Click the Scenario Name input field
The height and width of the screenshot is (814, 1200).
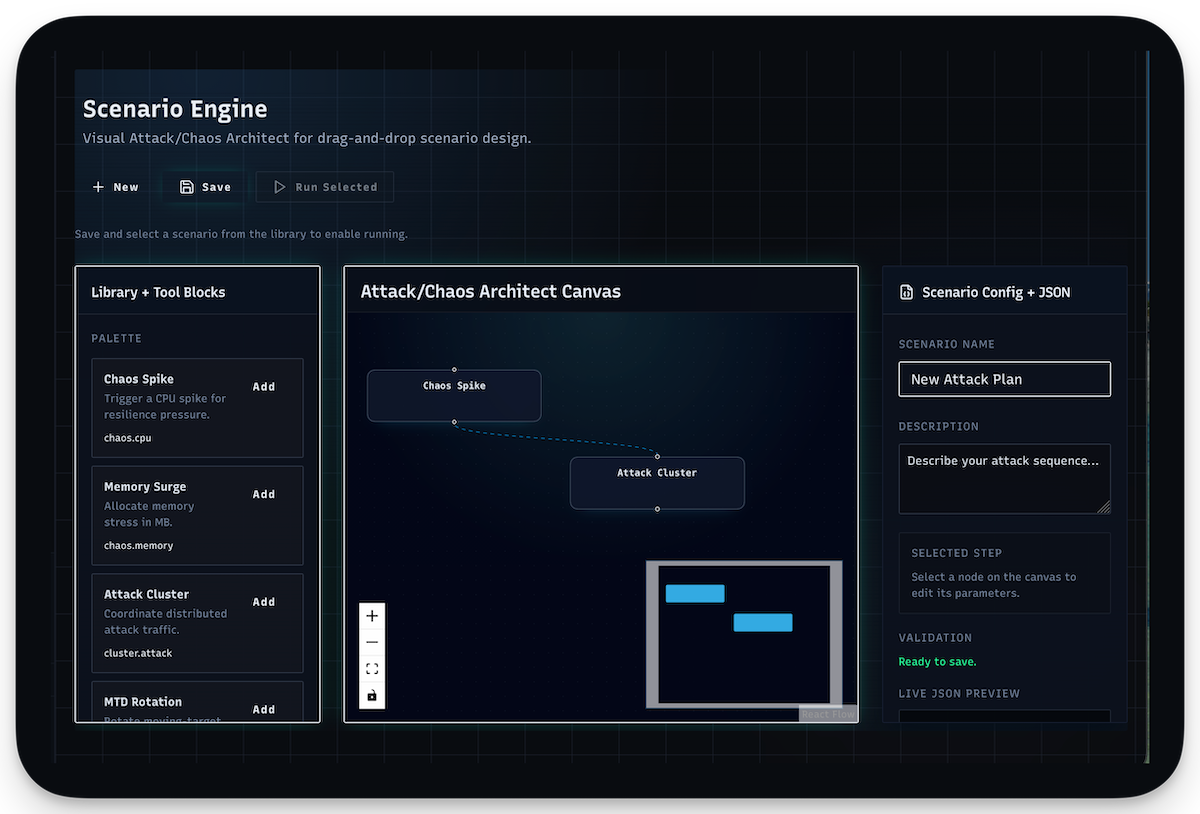tap(1004, 380)
